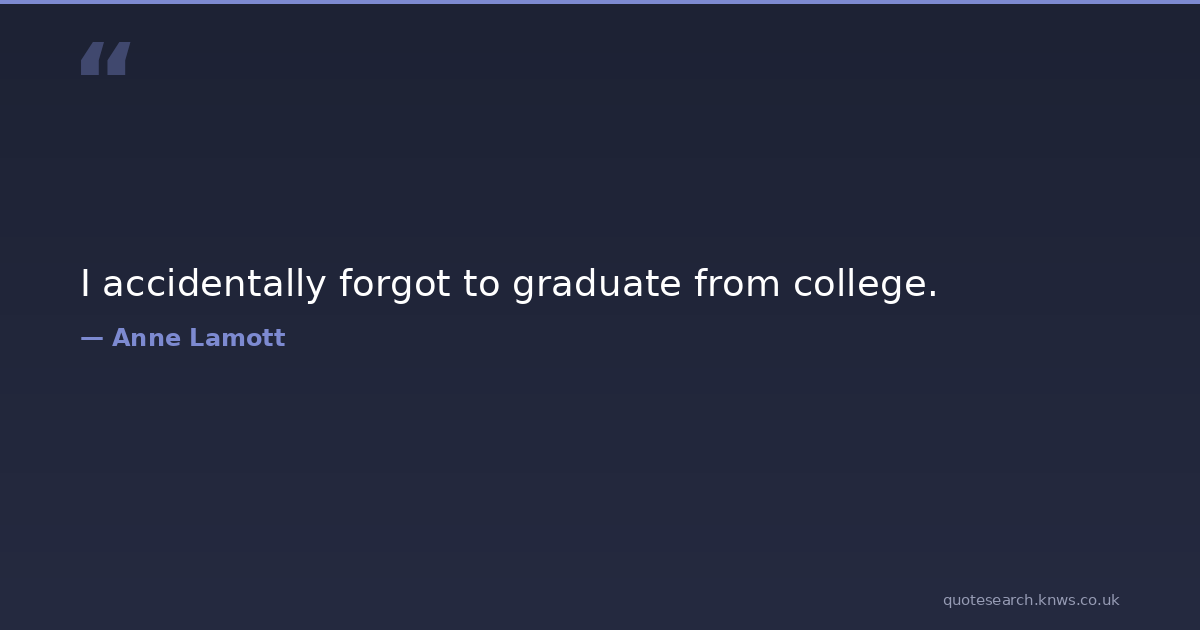Click the ".co.uk" ending of the footer URL

tap(1099, 600)
